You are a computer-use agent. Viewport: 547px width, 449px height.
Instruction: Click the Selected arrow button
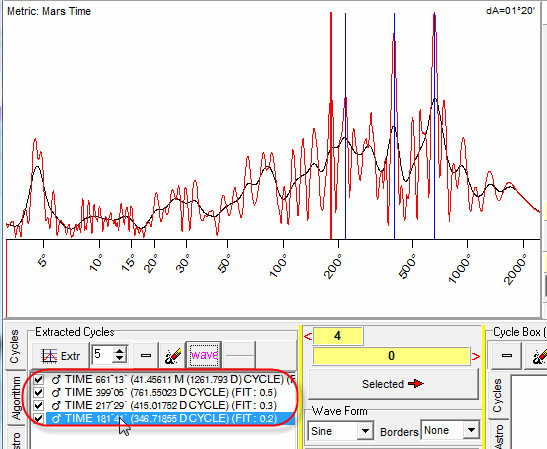[x=393, y=384]
